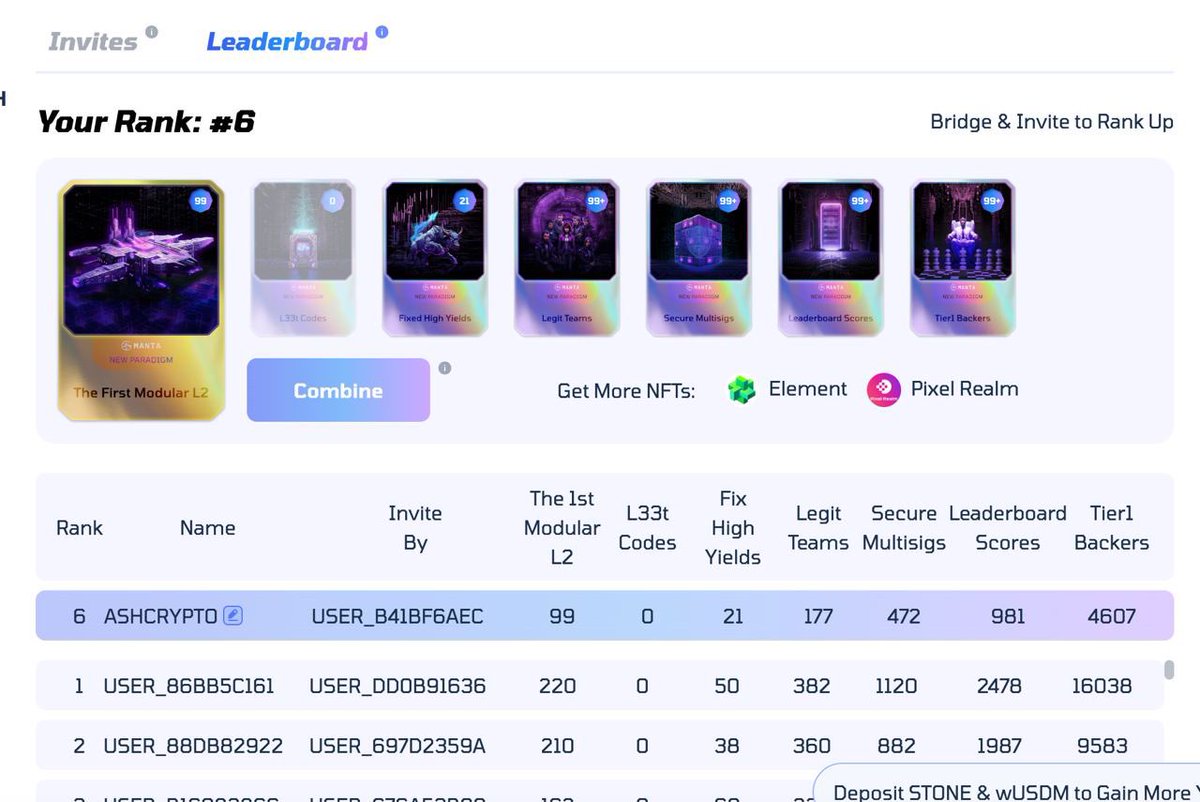The height and width of the screenshot is (802, 1200).
Task: Click the ASHCRYPTO name in row 6
Action: click(160, 616)
